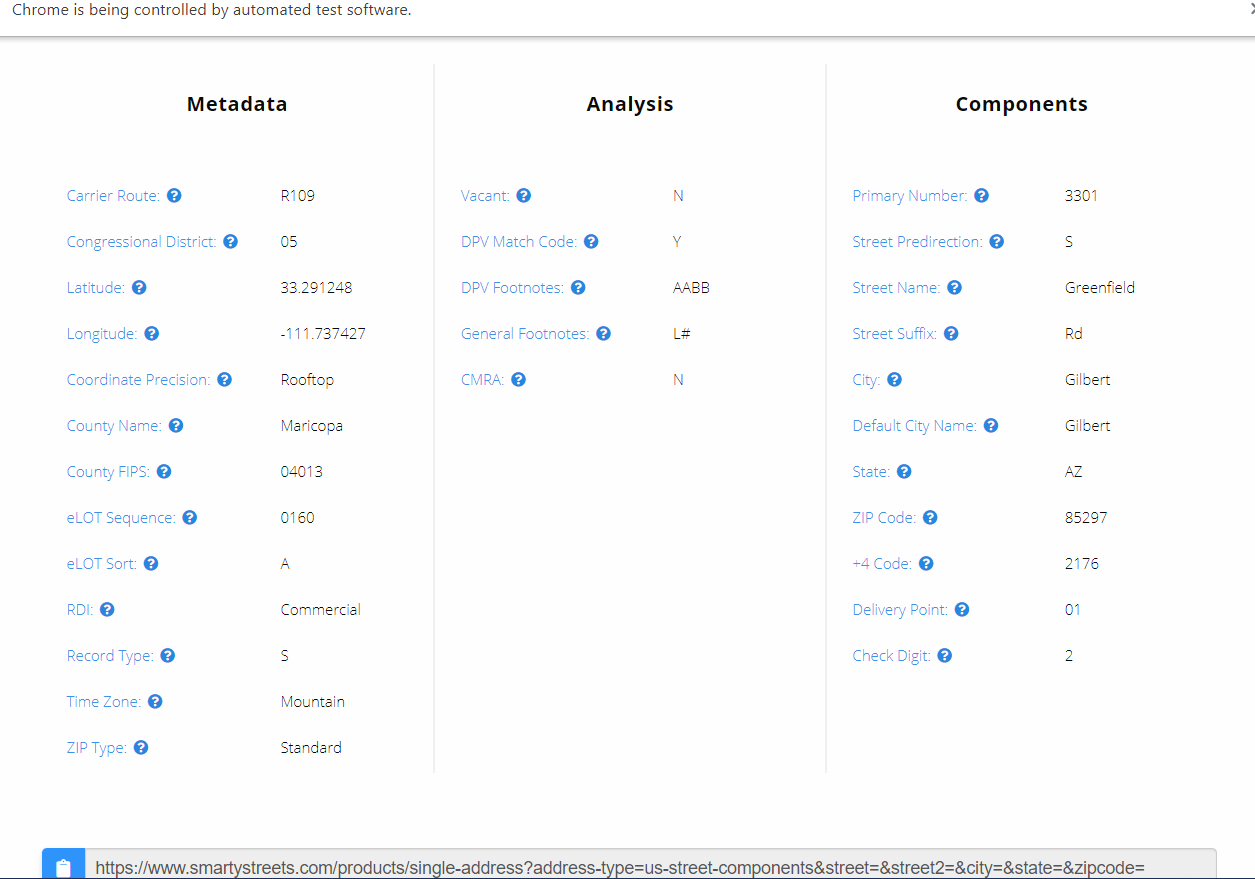
Task: Open help icon next to Time Zone
Action: click(x=155, y=702)
